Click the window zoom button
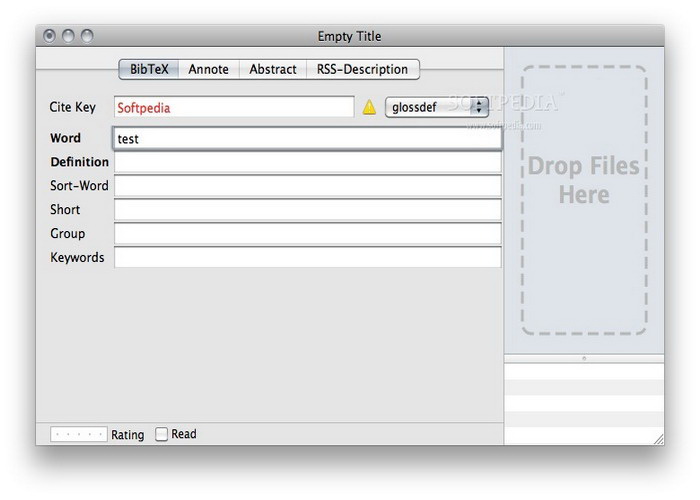 [88, 36]
